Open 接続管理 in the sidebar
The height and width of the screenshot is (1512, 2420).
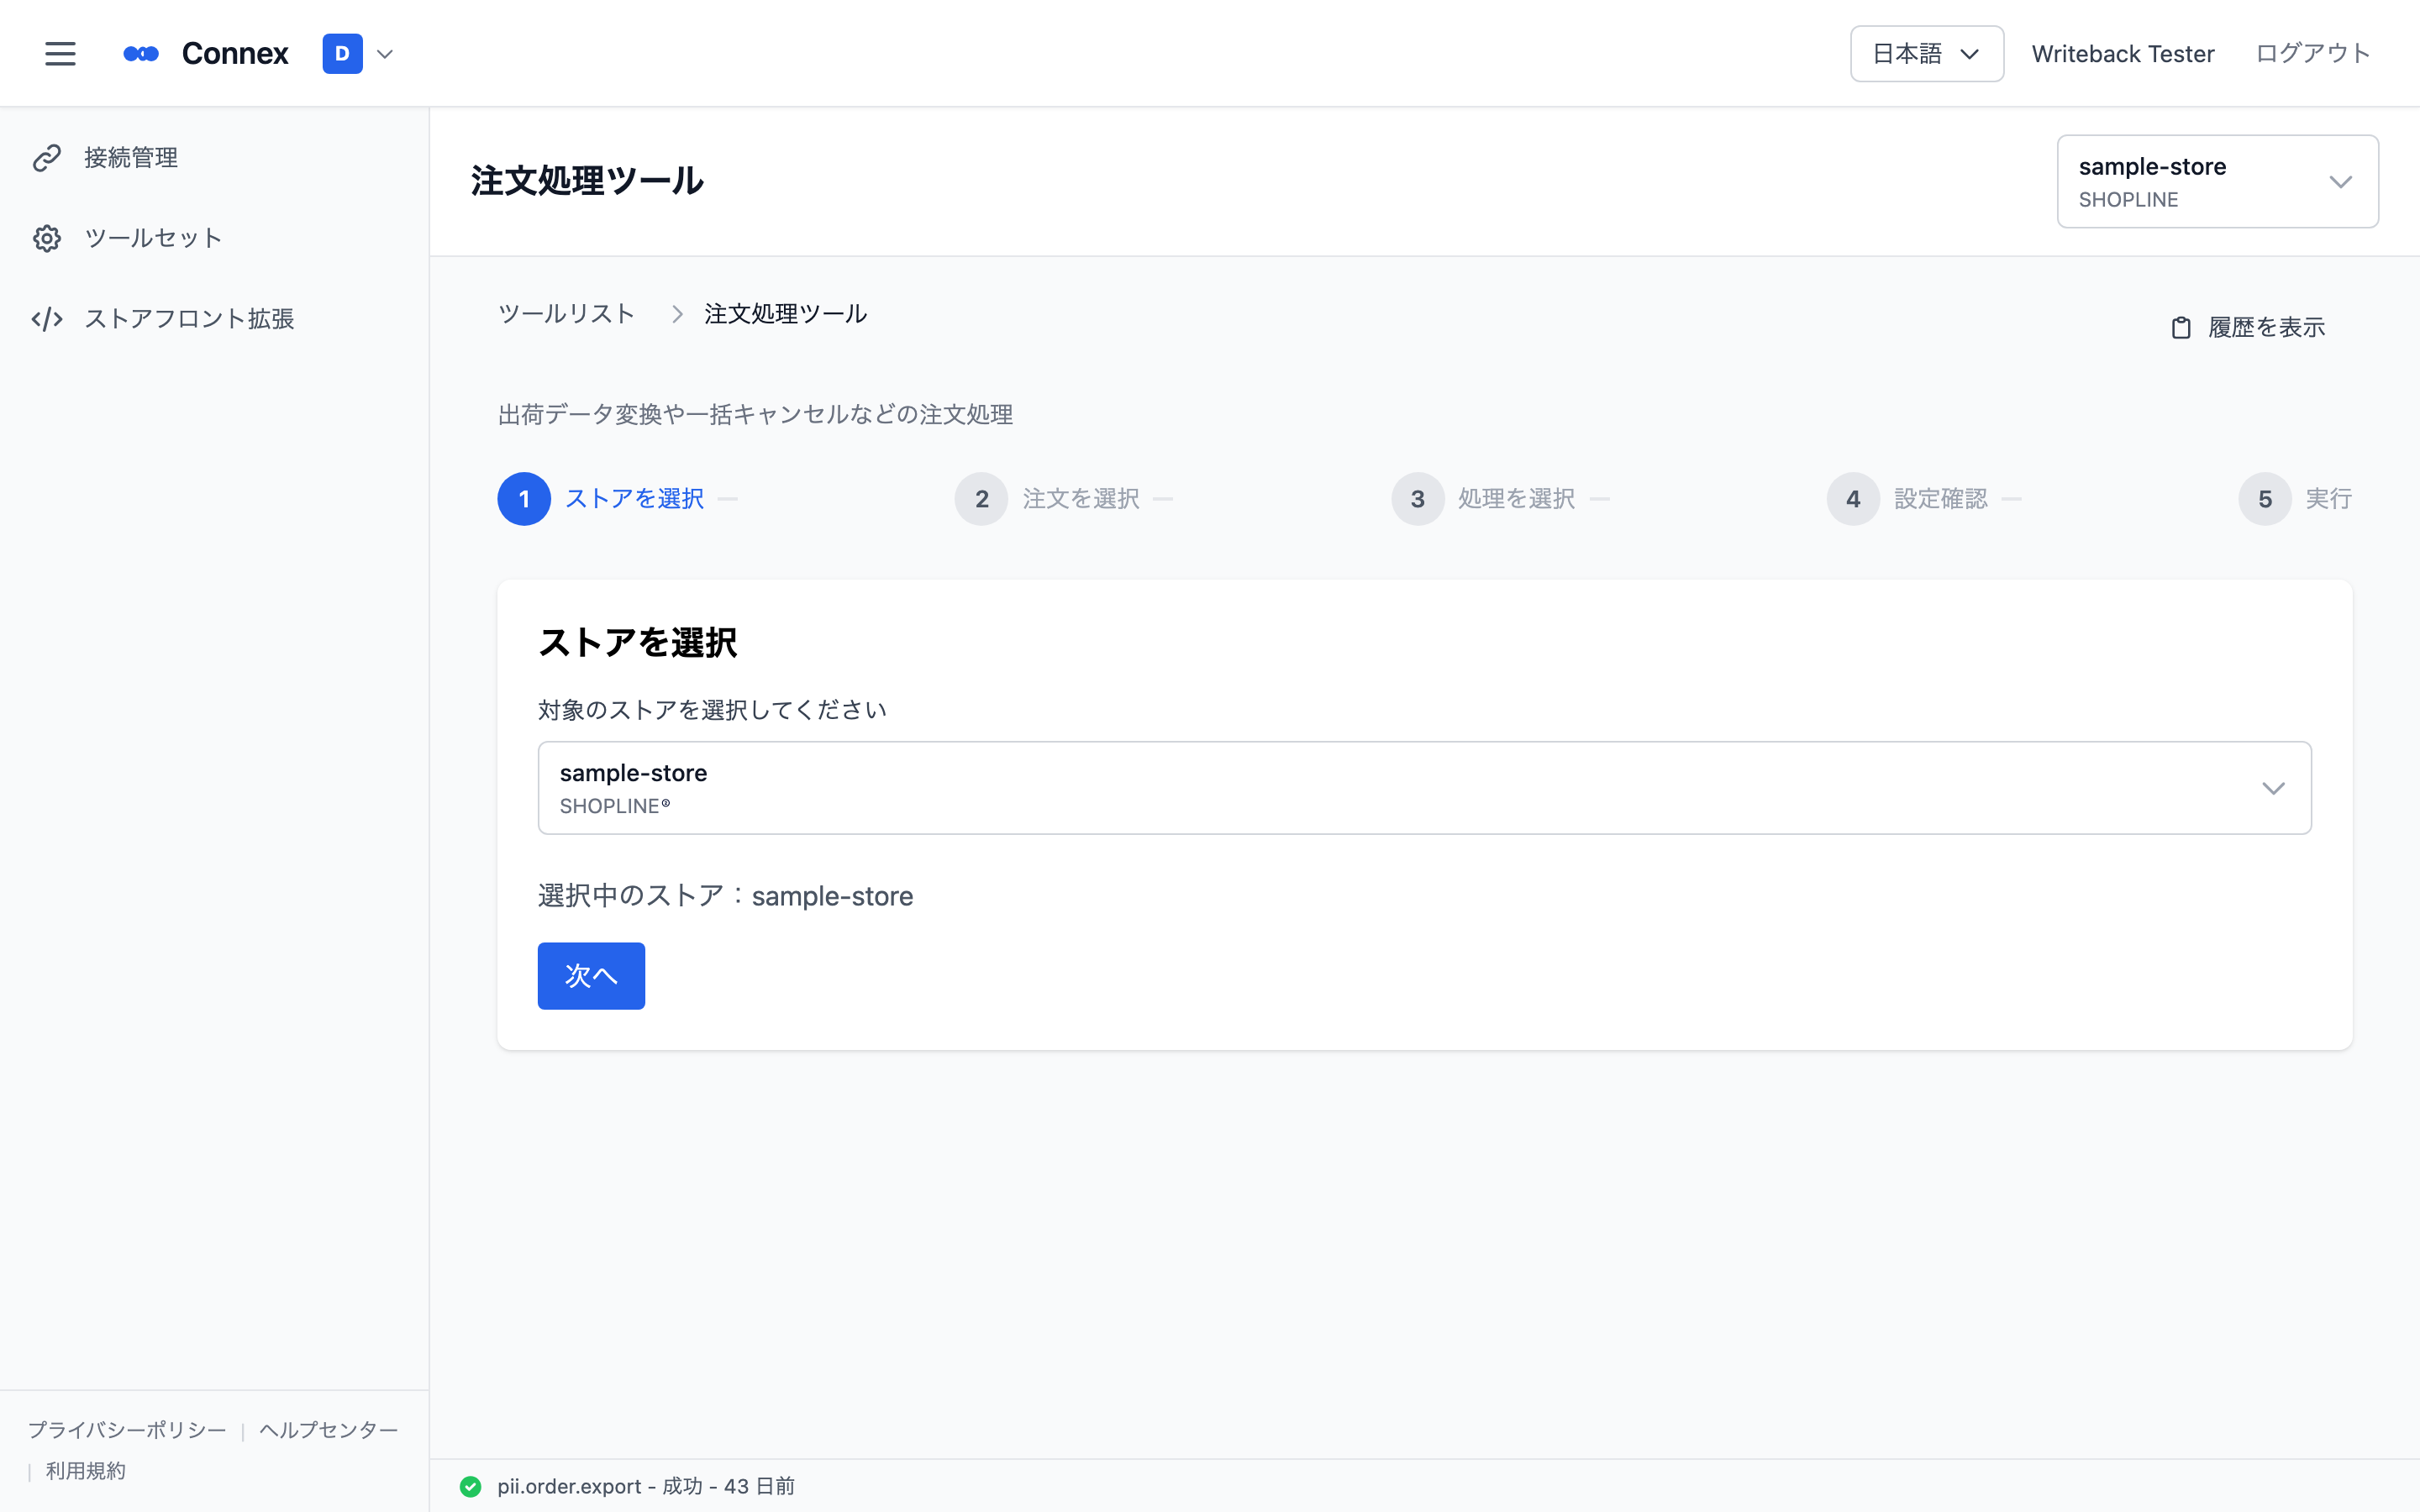pyautogui.click(x=130, y=158)
